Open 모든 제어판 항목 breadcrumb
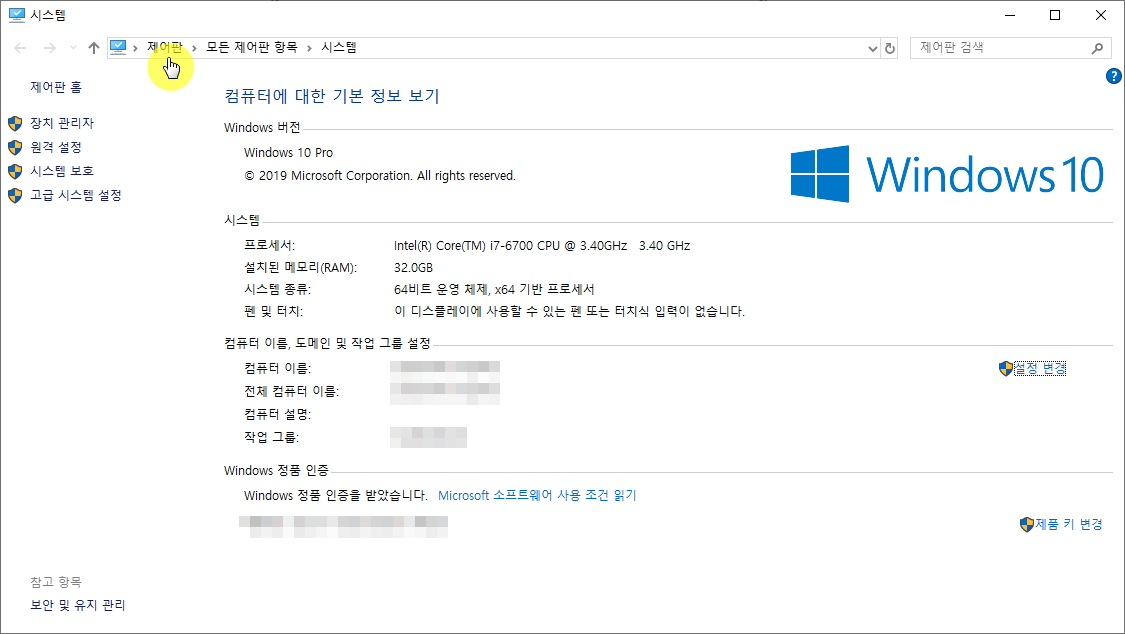The width and height of the screenshot is (1125, 634). pos(252,47)
